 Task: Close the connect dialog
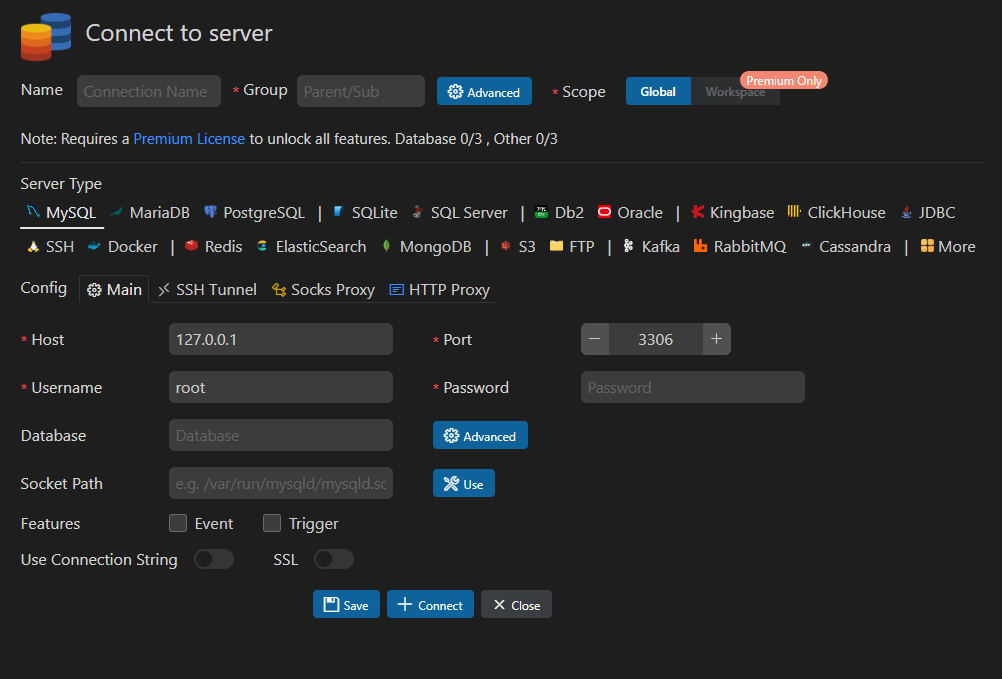516,604
